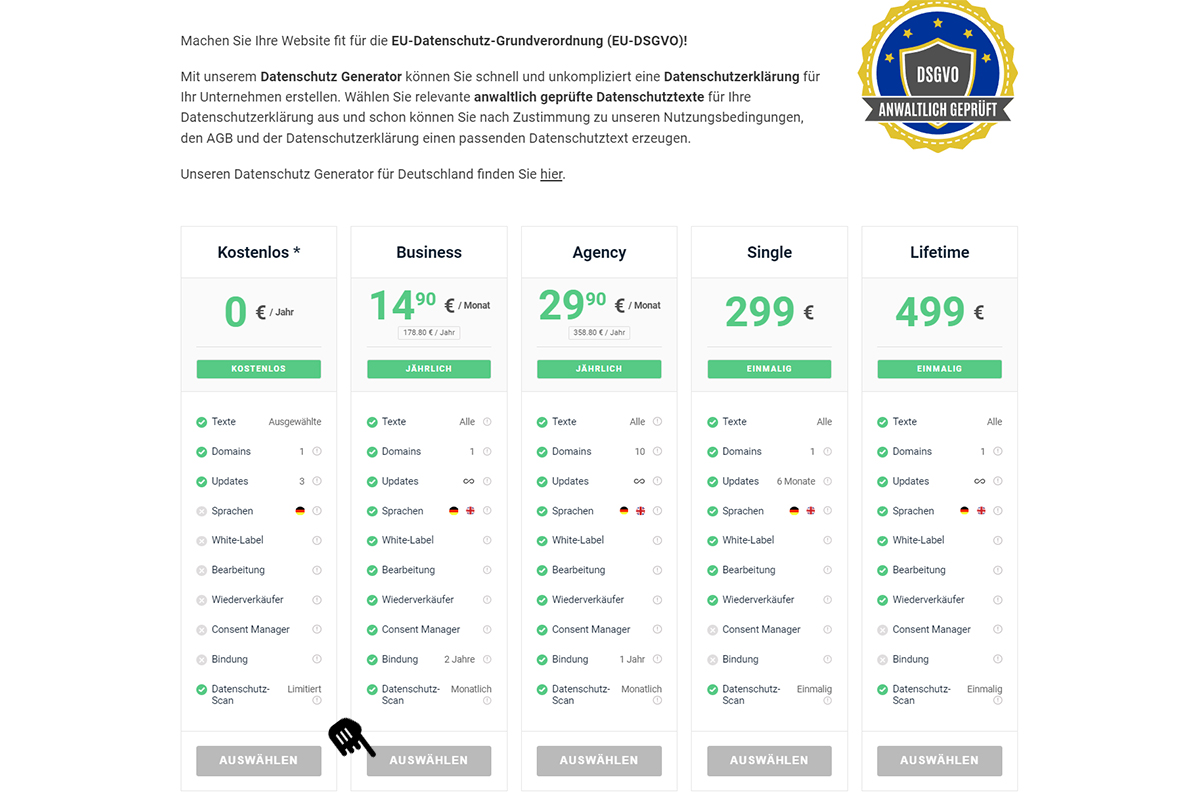Click the UK flag in Business plan Sprachen
1200x800 pixels.
[x=470, y=511]
